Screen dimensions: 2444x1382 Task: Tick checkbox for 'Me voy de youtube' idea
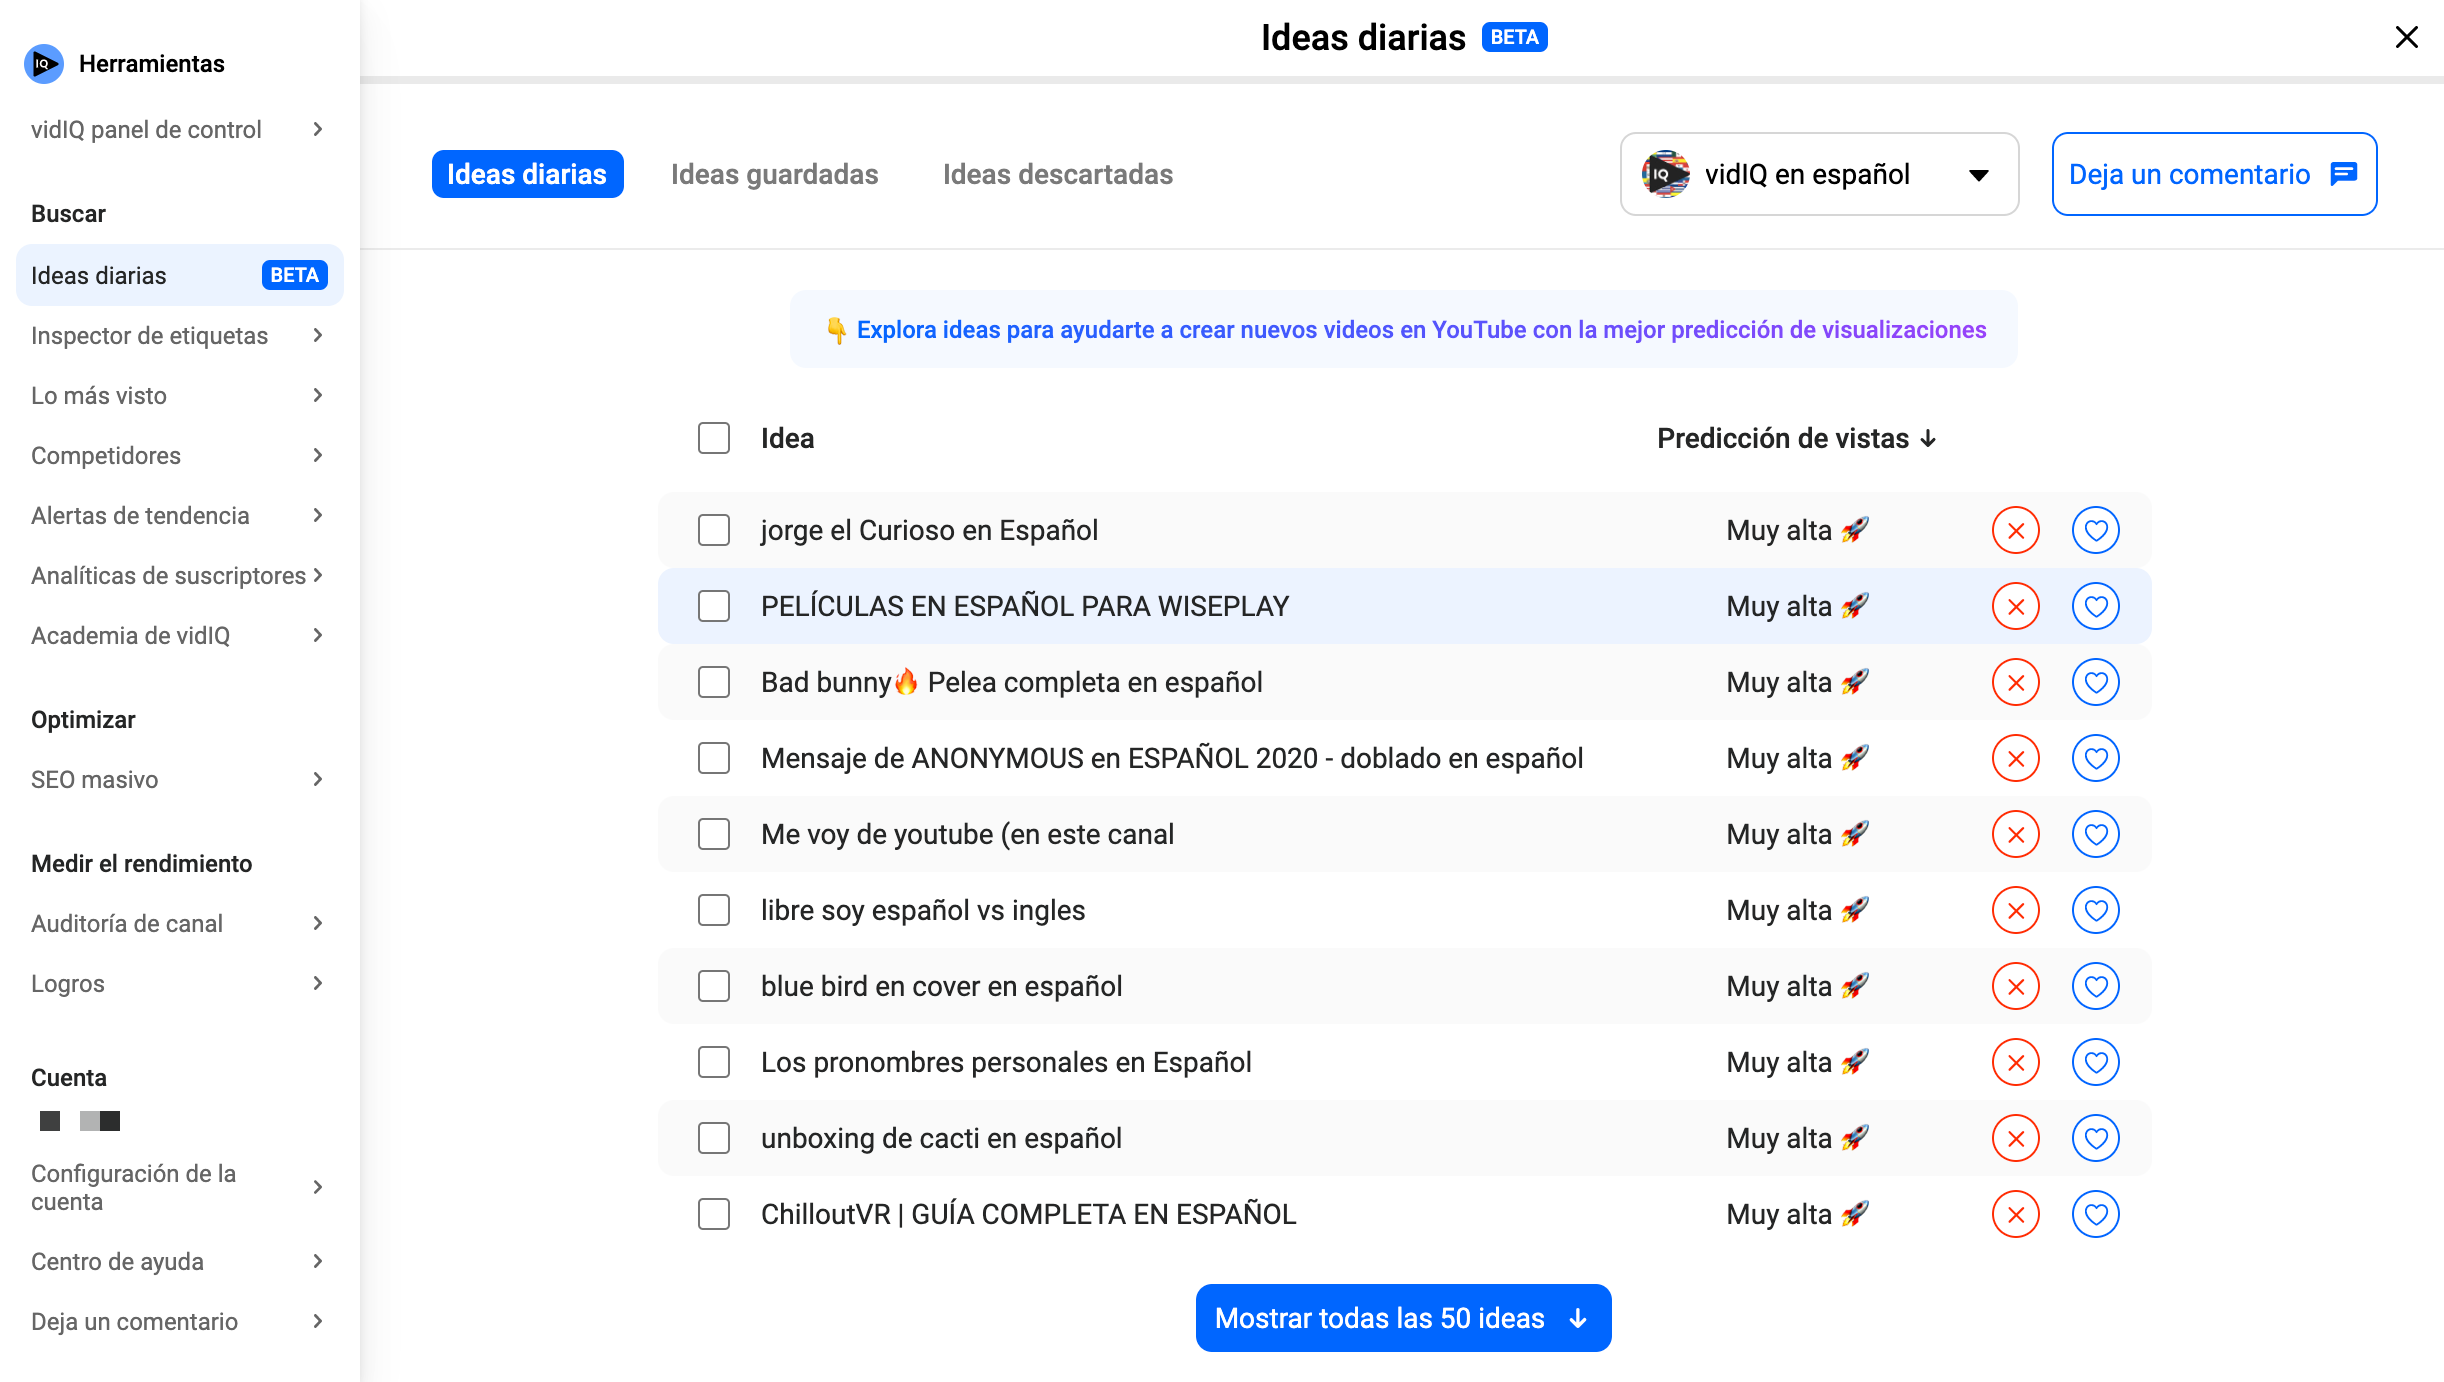tap(713, 834)
